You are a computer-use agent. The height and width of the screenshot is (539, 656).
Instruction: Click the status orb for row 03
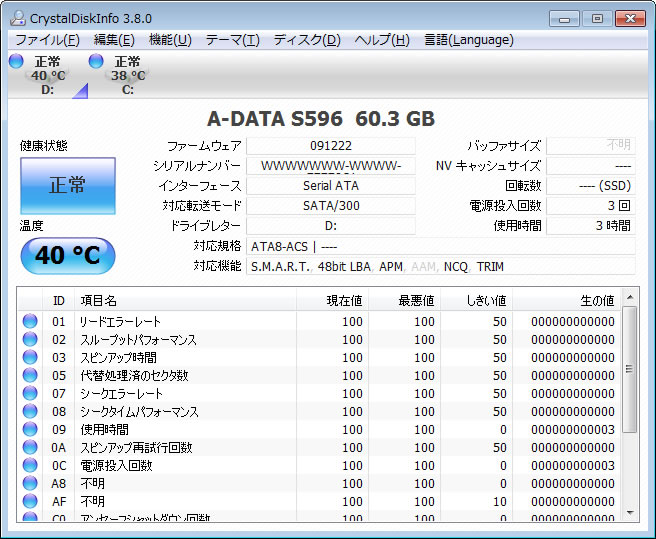pyautogui.click(x=30, y=357)
